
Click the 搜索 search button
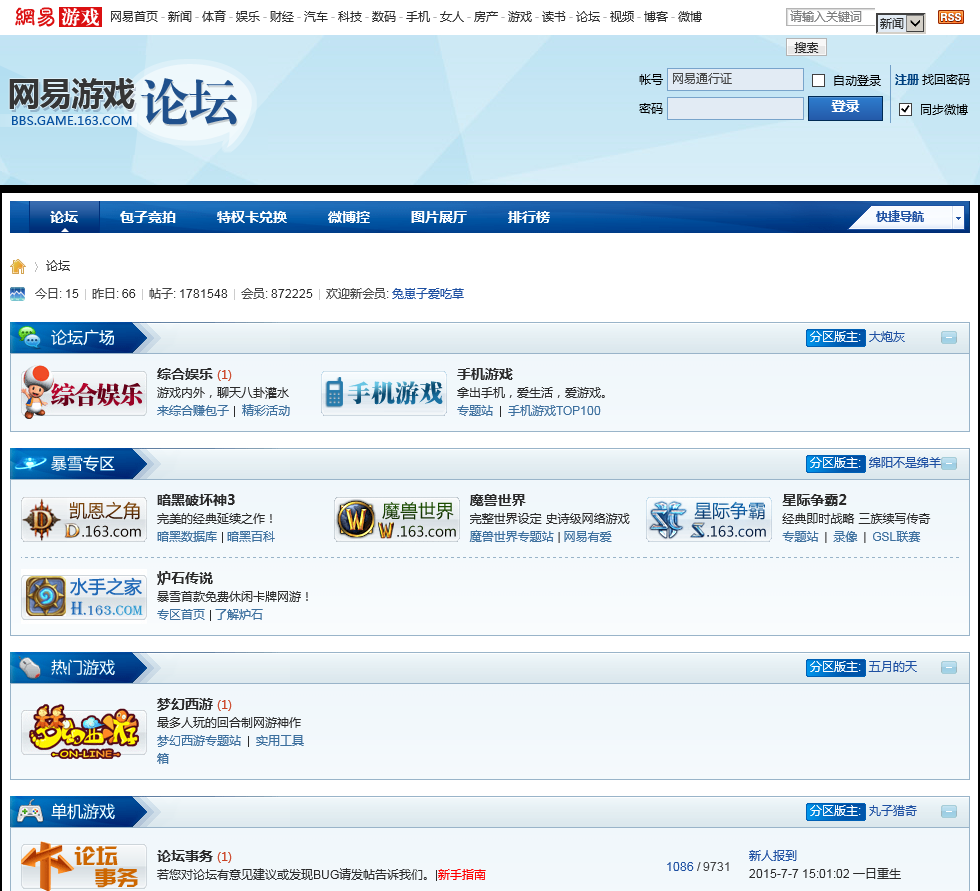(806, 47)
